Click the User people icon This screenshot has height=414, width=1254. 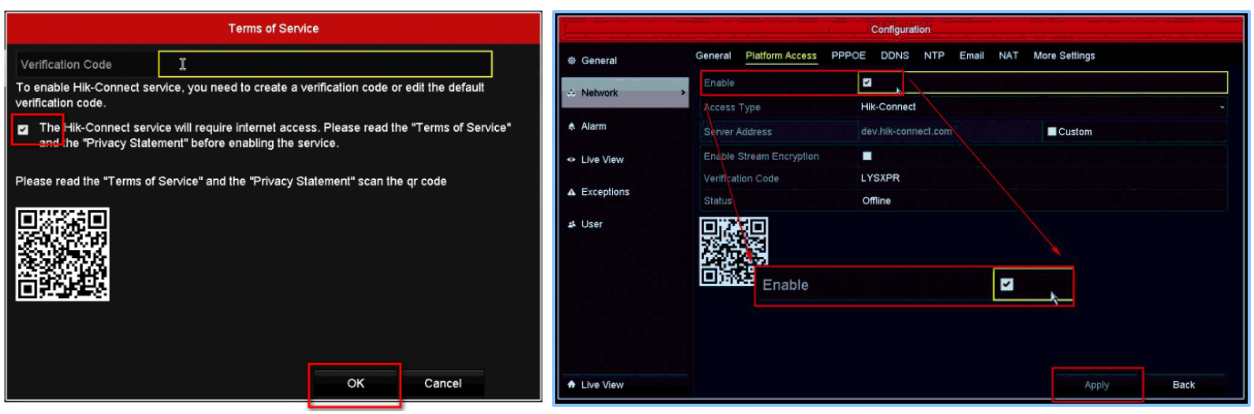pos(571,224)
